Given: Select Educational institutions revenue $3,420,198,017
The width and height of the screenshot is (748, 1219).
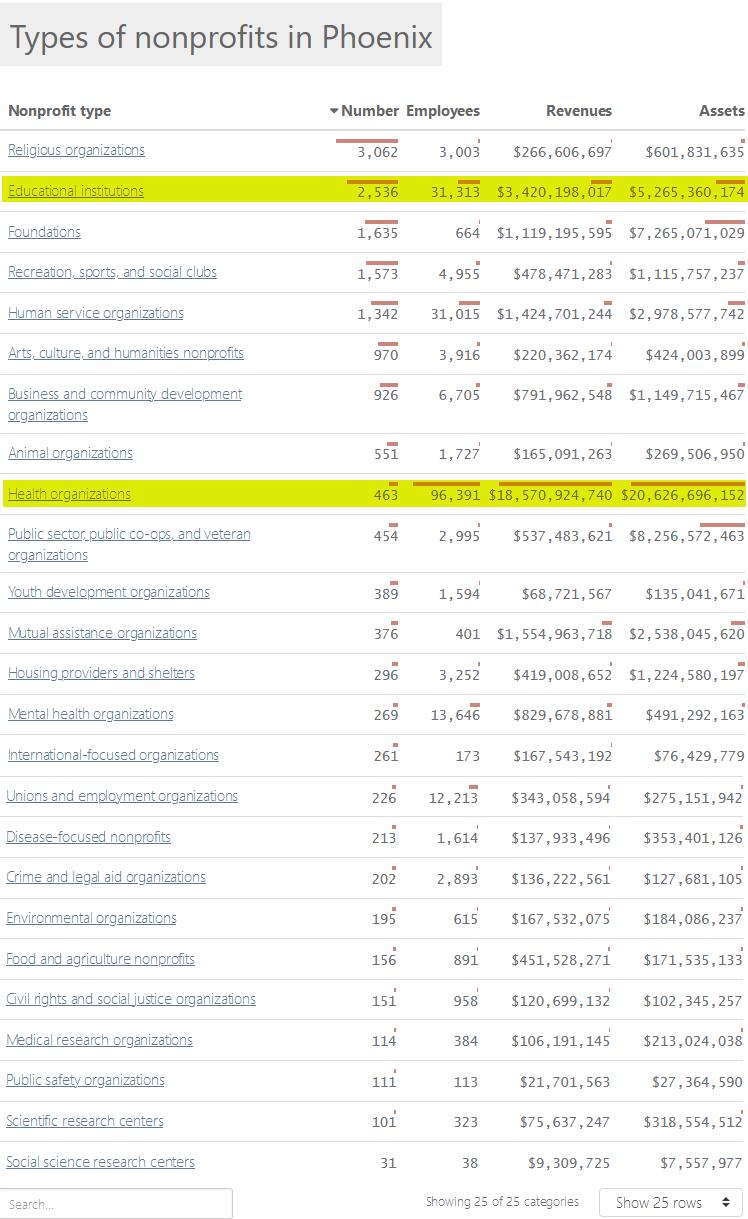Looking at the screenshot, I should click(x=554, y=192).
